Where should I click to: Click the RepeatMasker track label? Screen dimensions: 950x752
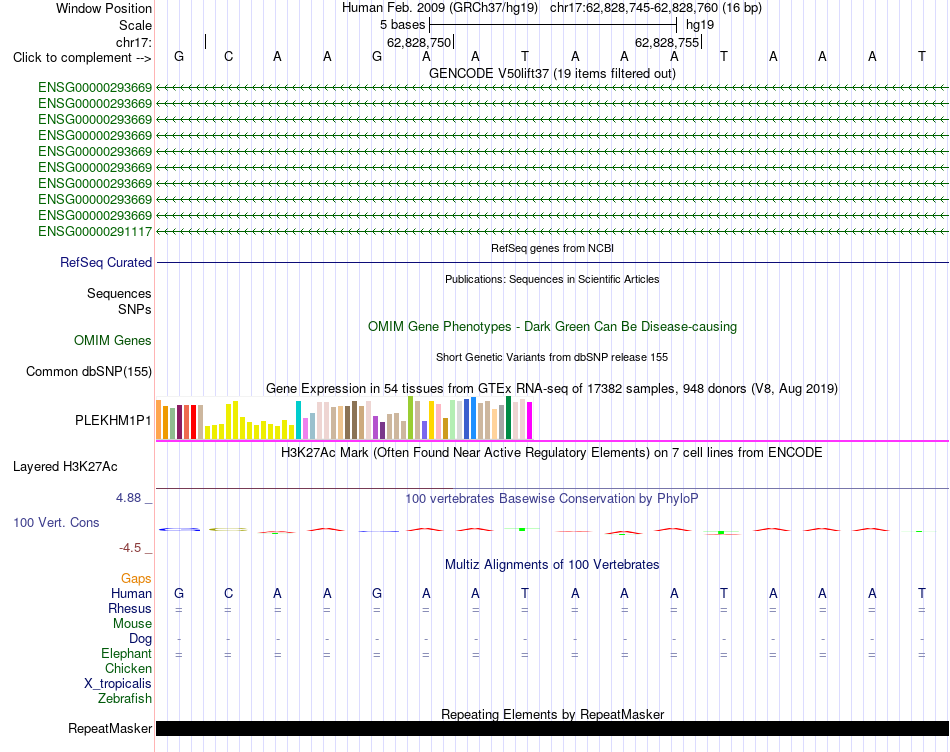(110, 728)
